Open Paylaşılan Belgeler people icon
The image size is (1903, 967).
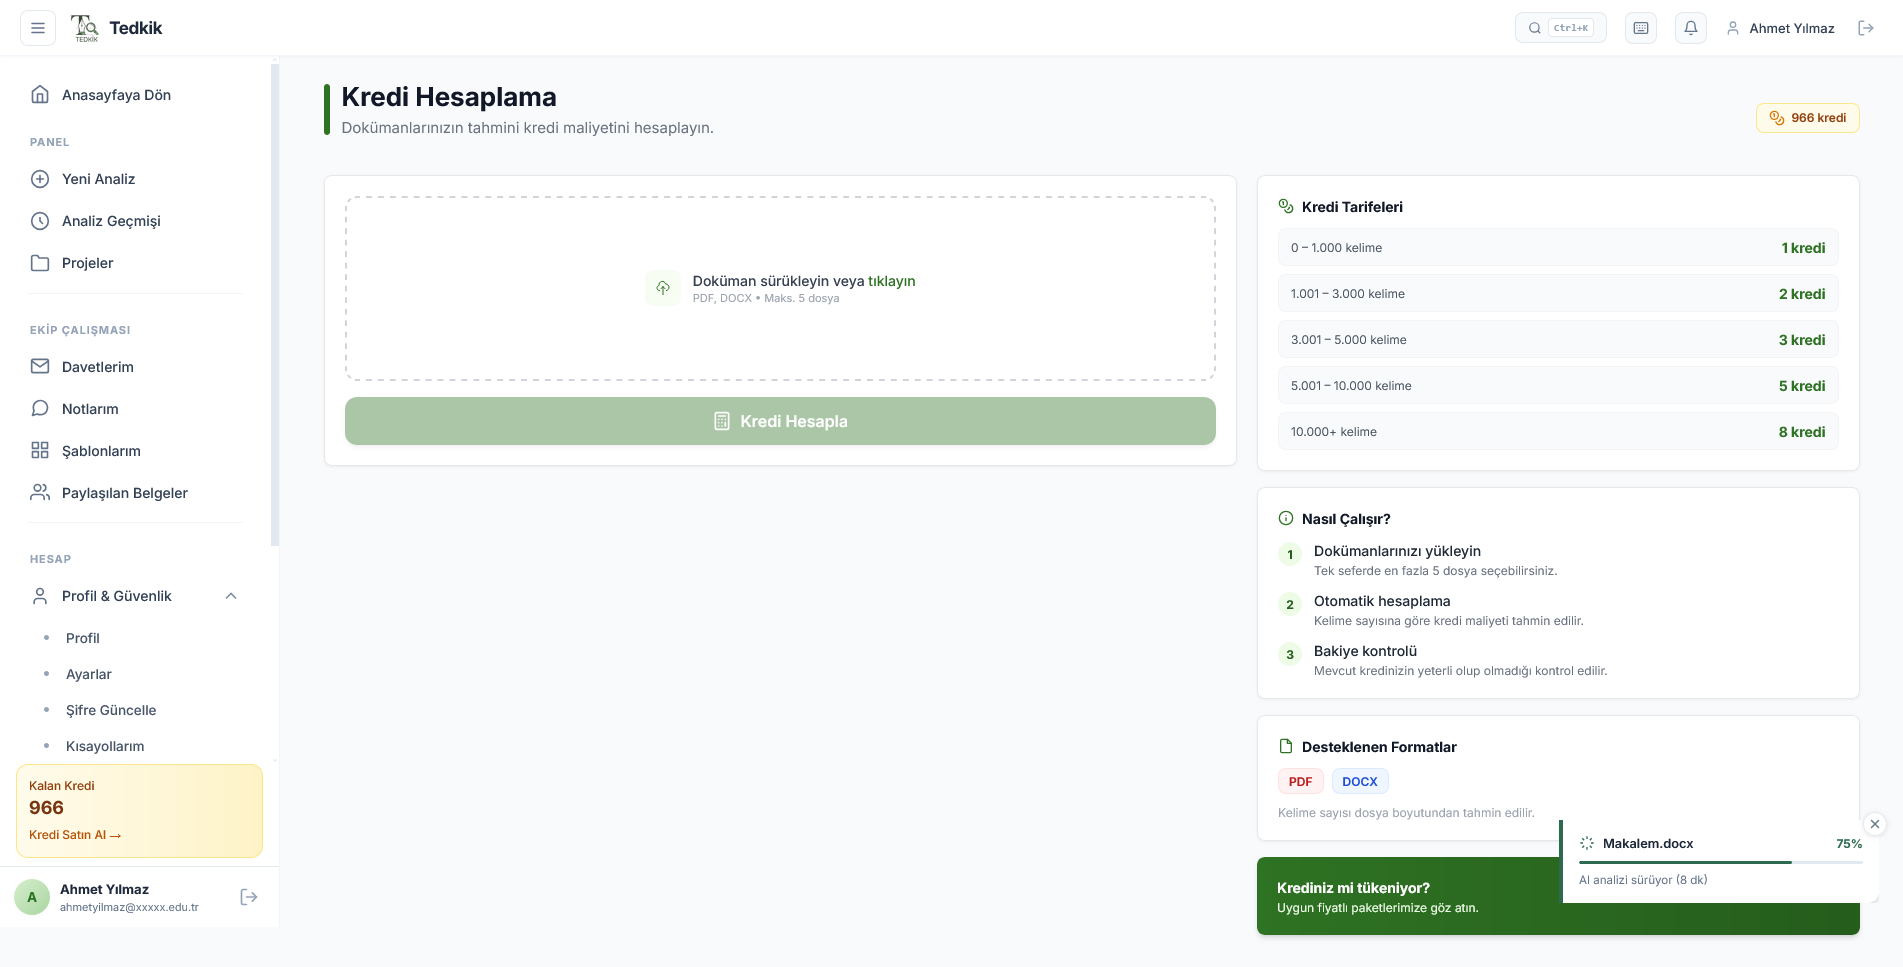coord(40,493)
